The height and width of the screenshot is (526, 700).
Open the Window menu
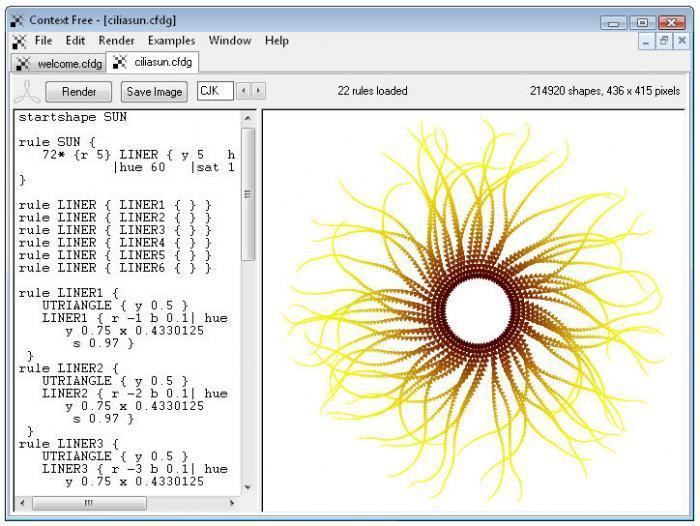click(230, 41)
